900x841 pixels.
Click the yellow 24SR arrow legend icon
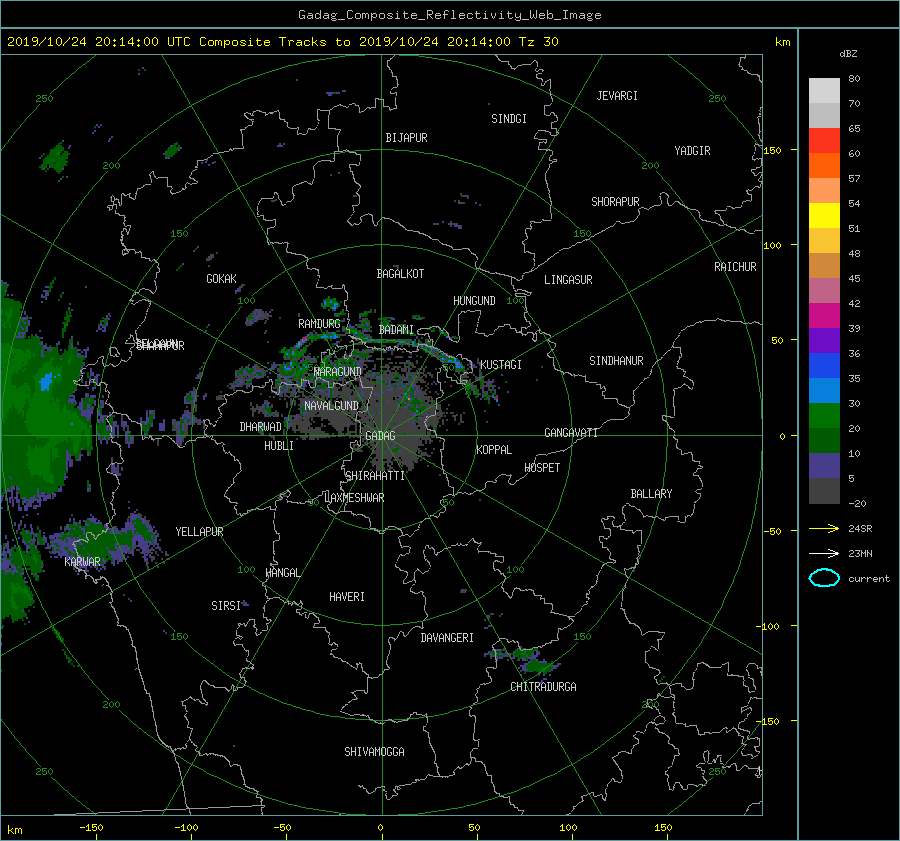[x=824, y=528]
